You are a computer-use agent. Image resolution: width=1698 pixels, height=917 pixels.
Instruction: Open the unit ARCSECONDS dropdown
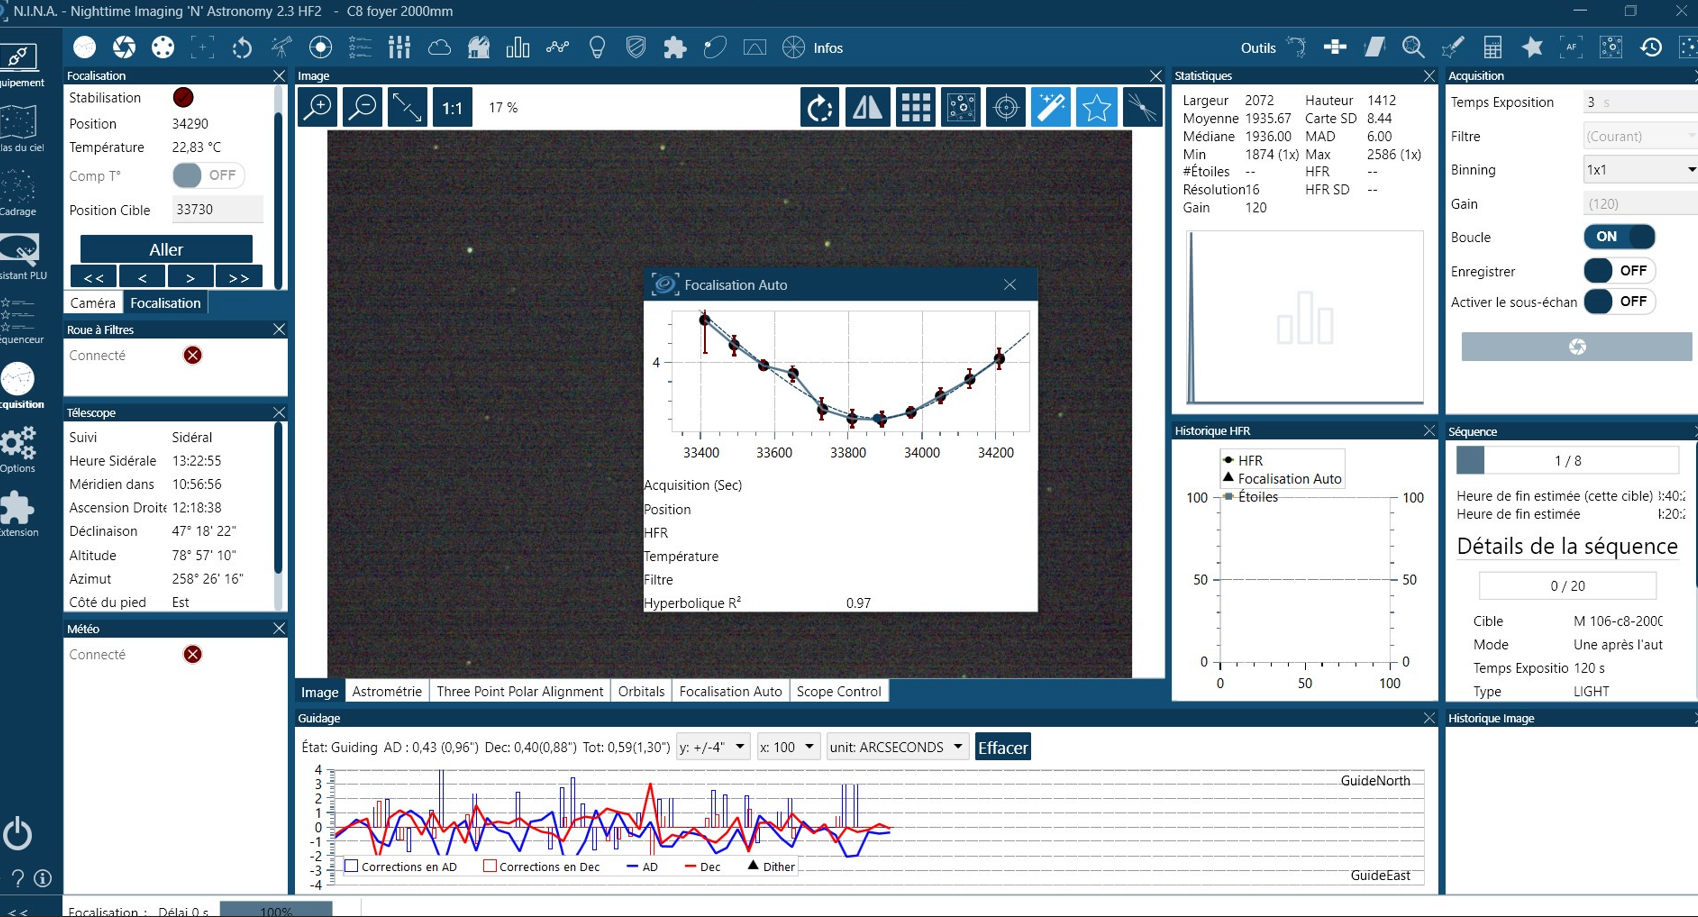[897, 747]
